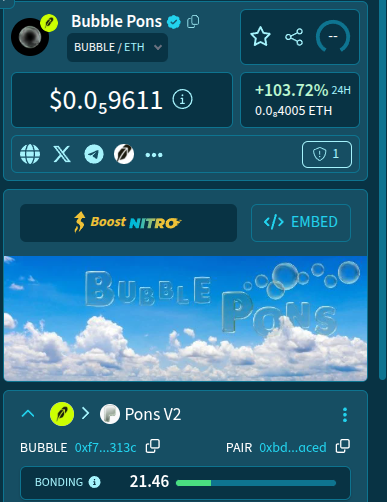Open the feather launchpad link icon
The width and height of the screenshot is (387, 502).
click(x=124, y=154)
